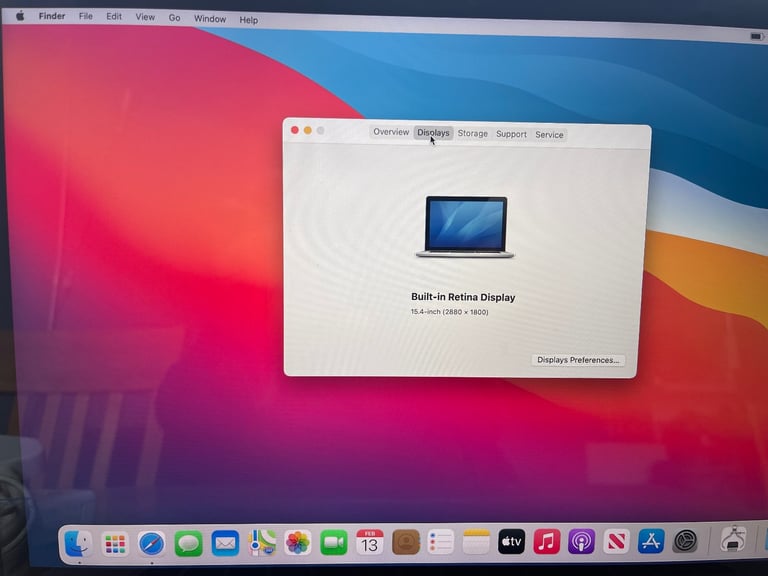Click the MacBook display image
Image resolution: width=768 pixels, height=576 pixels.
tap(465, 227)
